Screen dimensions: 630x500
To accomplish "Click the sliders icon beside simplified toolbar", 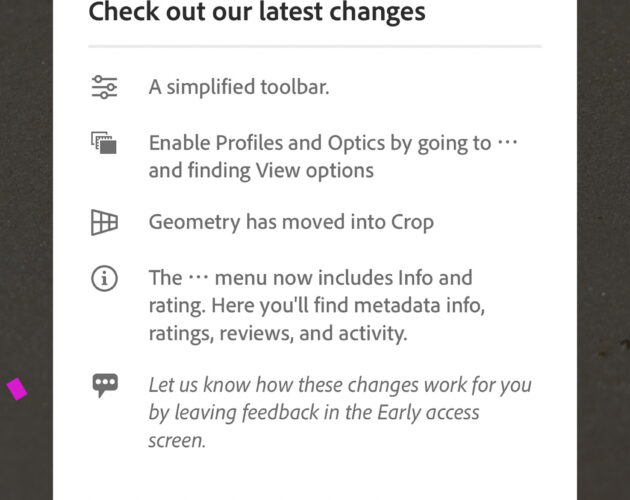I will click(104, 87).
